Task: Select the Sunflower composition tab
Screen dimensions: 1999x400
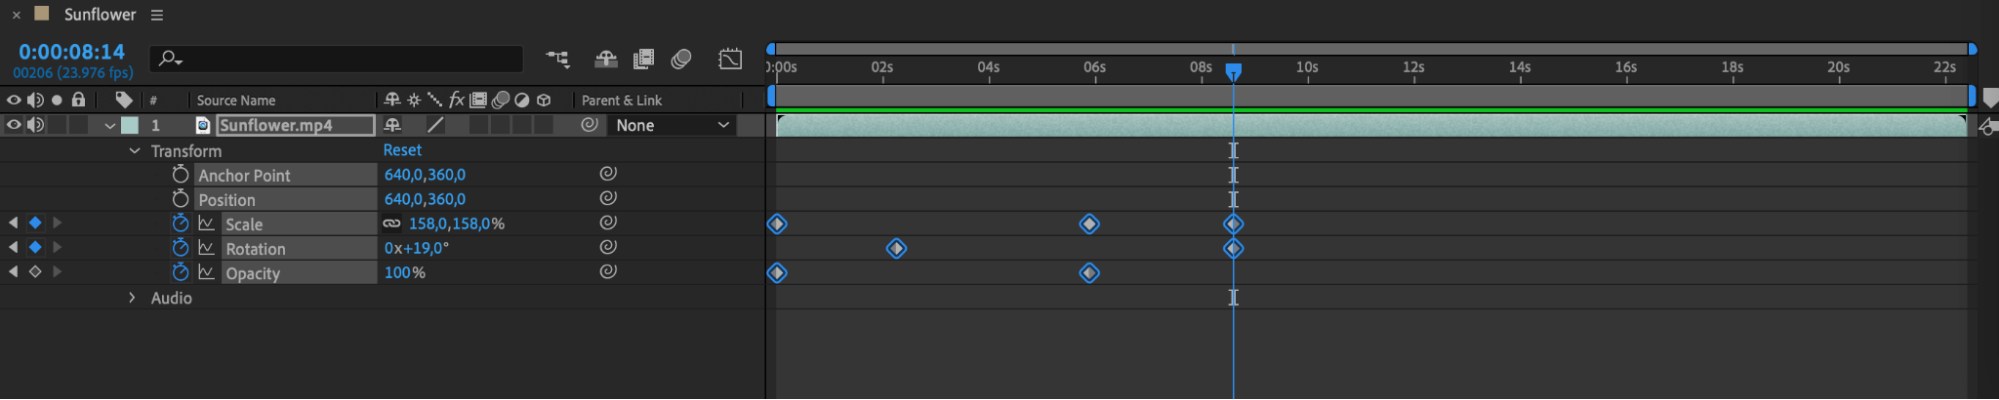Action: click(x=100, y=15)
